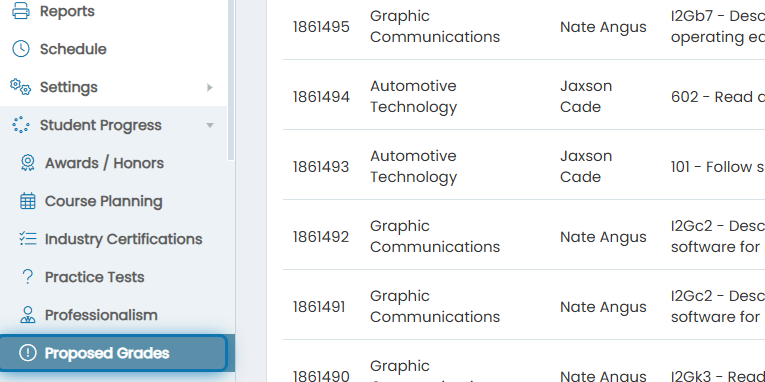Click Graphic Communications in row 1861492
Image resolution: width=765 pixels, height=382 pixels.
click(435, 237)
